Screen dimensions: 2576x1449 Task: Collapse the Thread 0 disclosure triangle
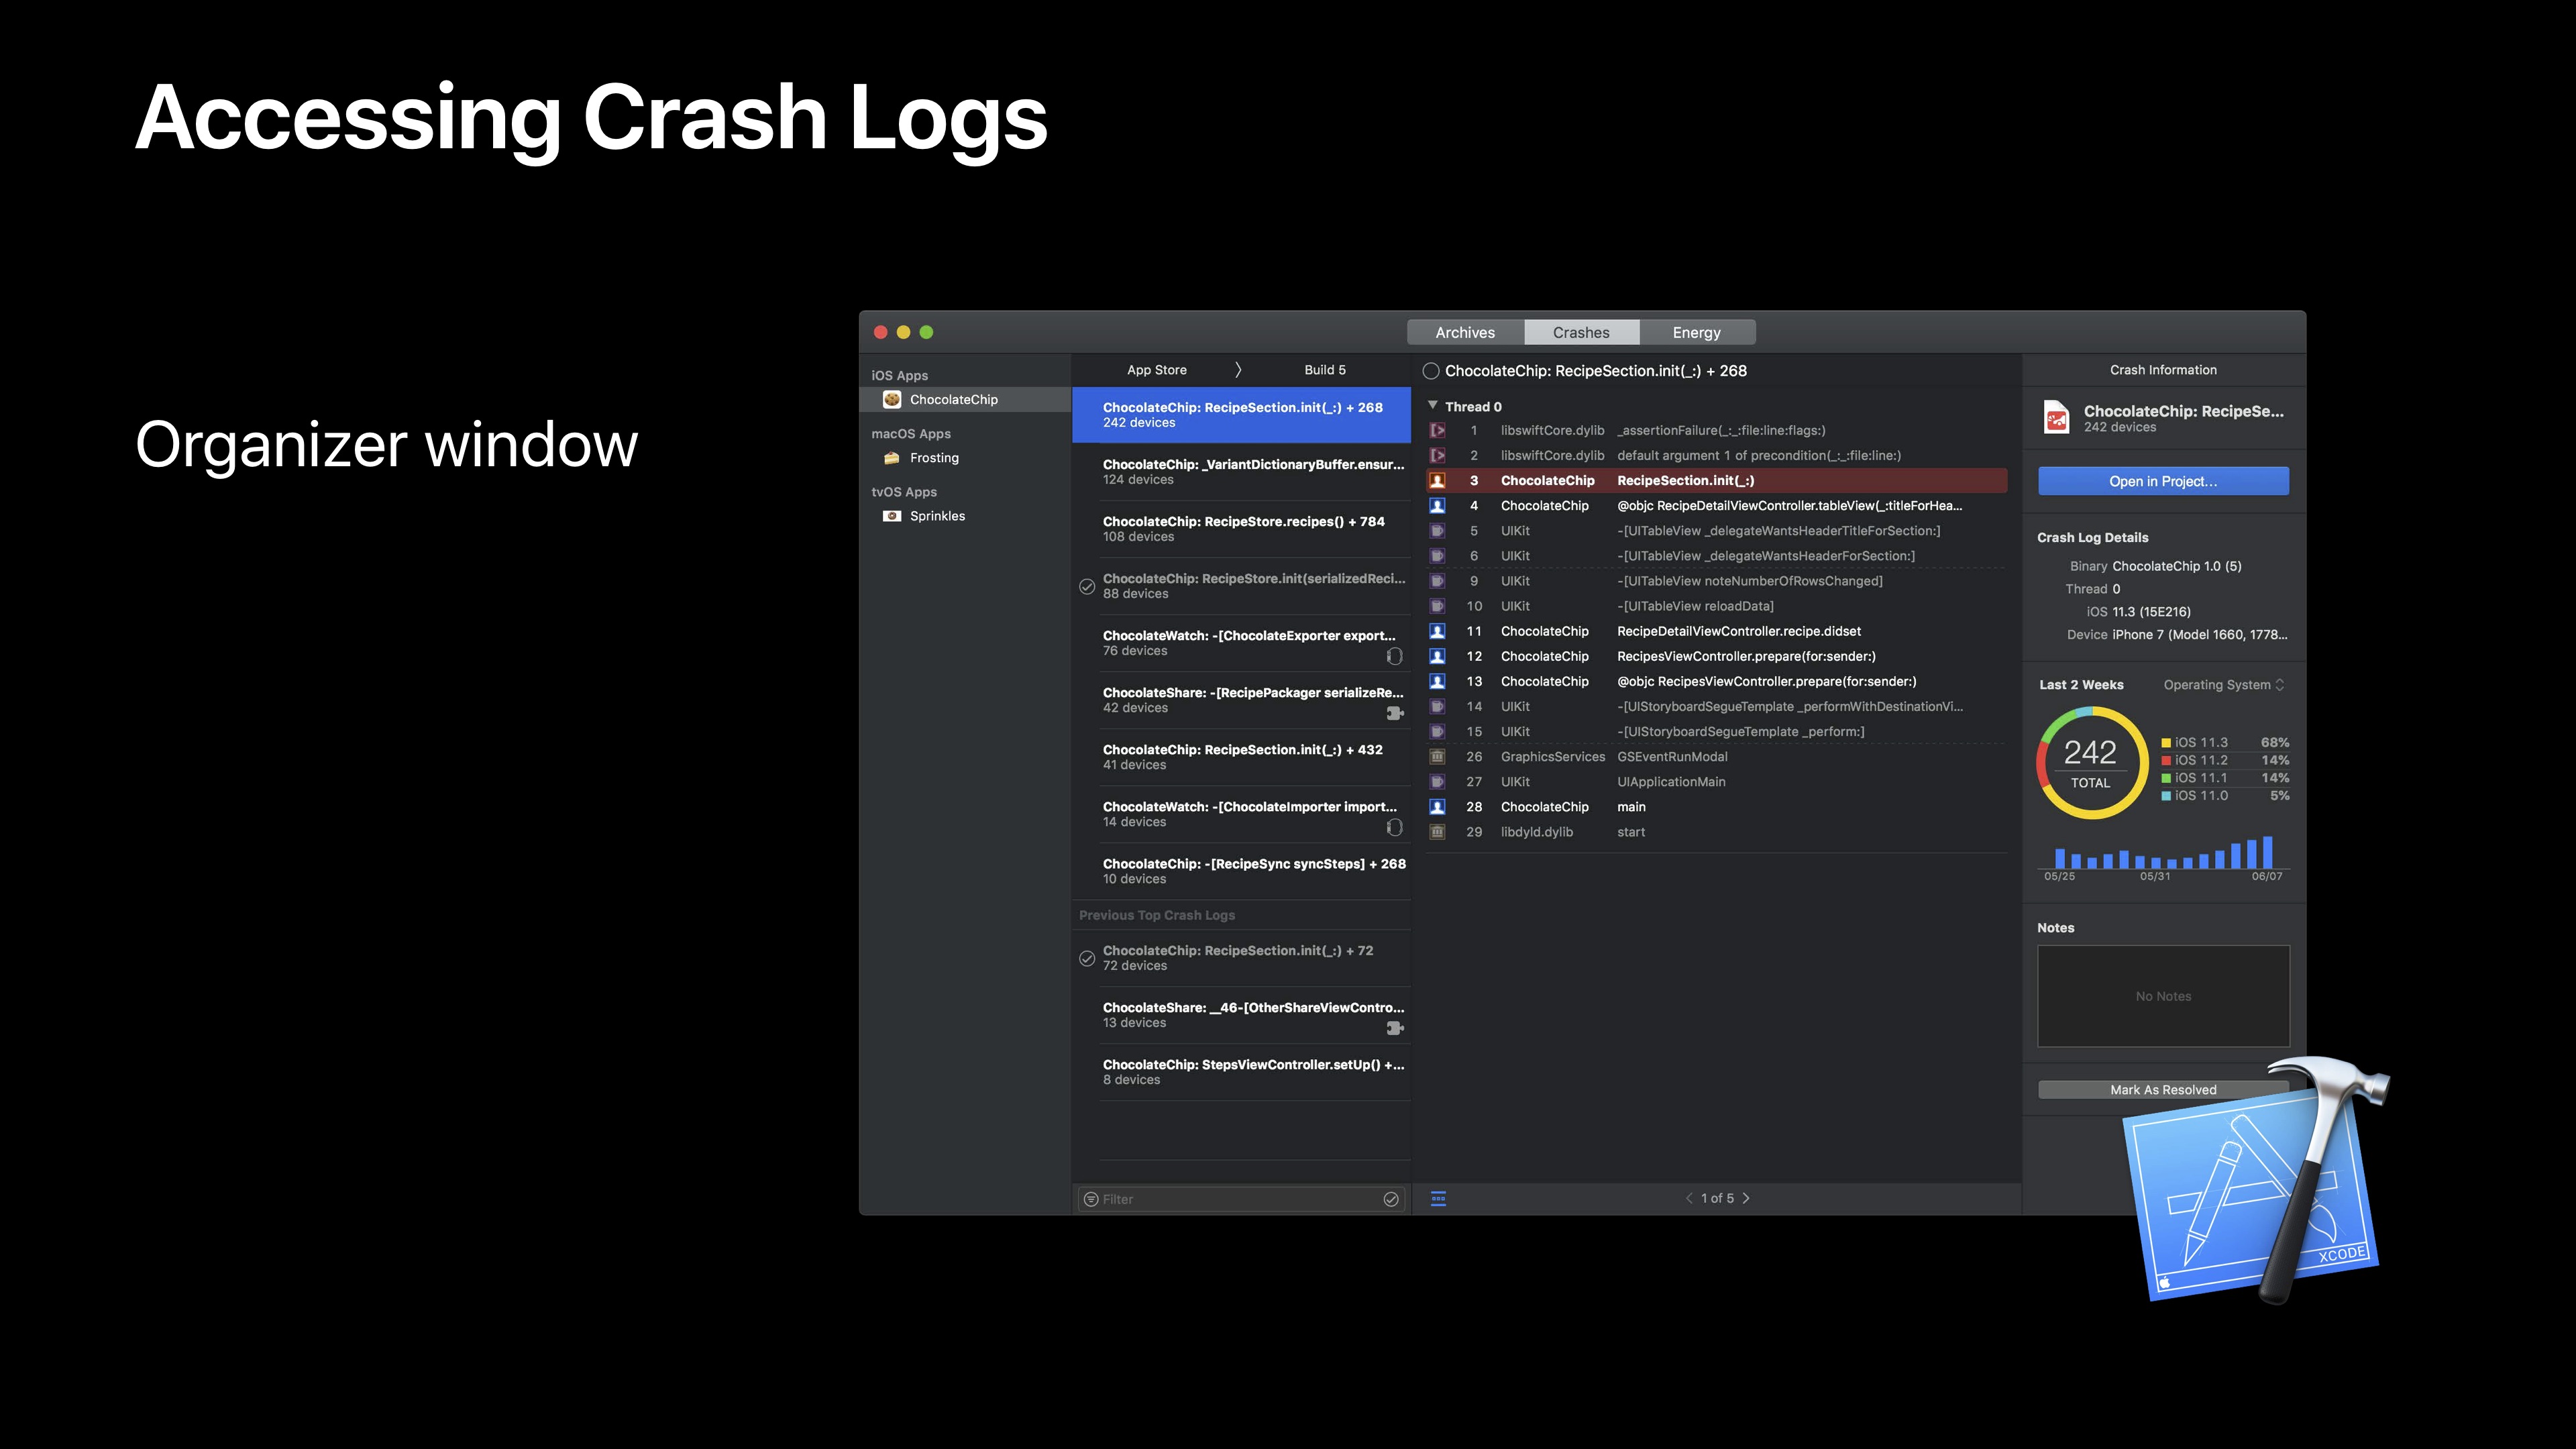[1433, 406]
